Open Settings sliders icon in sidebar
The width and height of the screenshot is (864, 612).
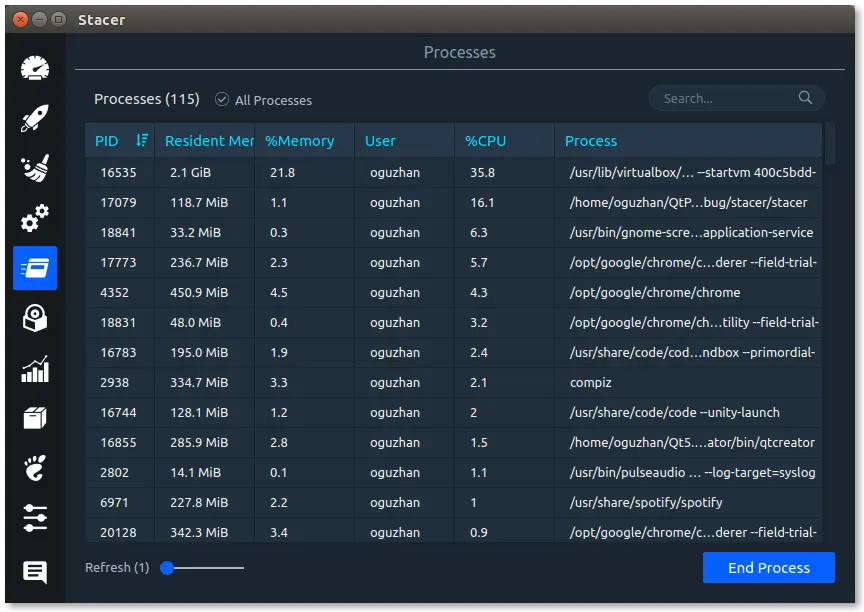tap(35, 519)
